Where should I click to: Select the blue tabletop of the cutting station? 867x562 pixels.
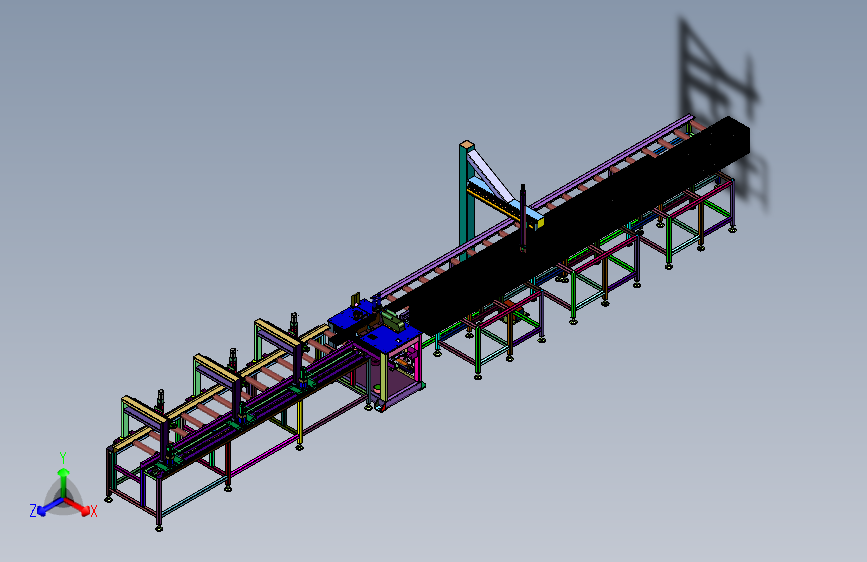tap(392, 339)
